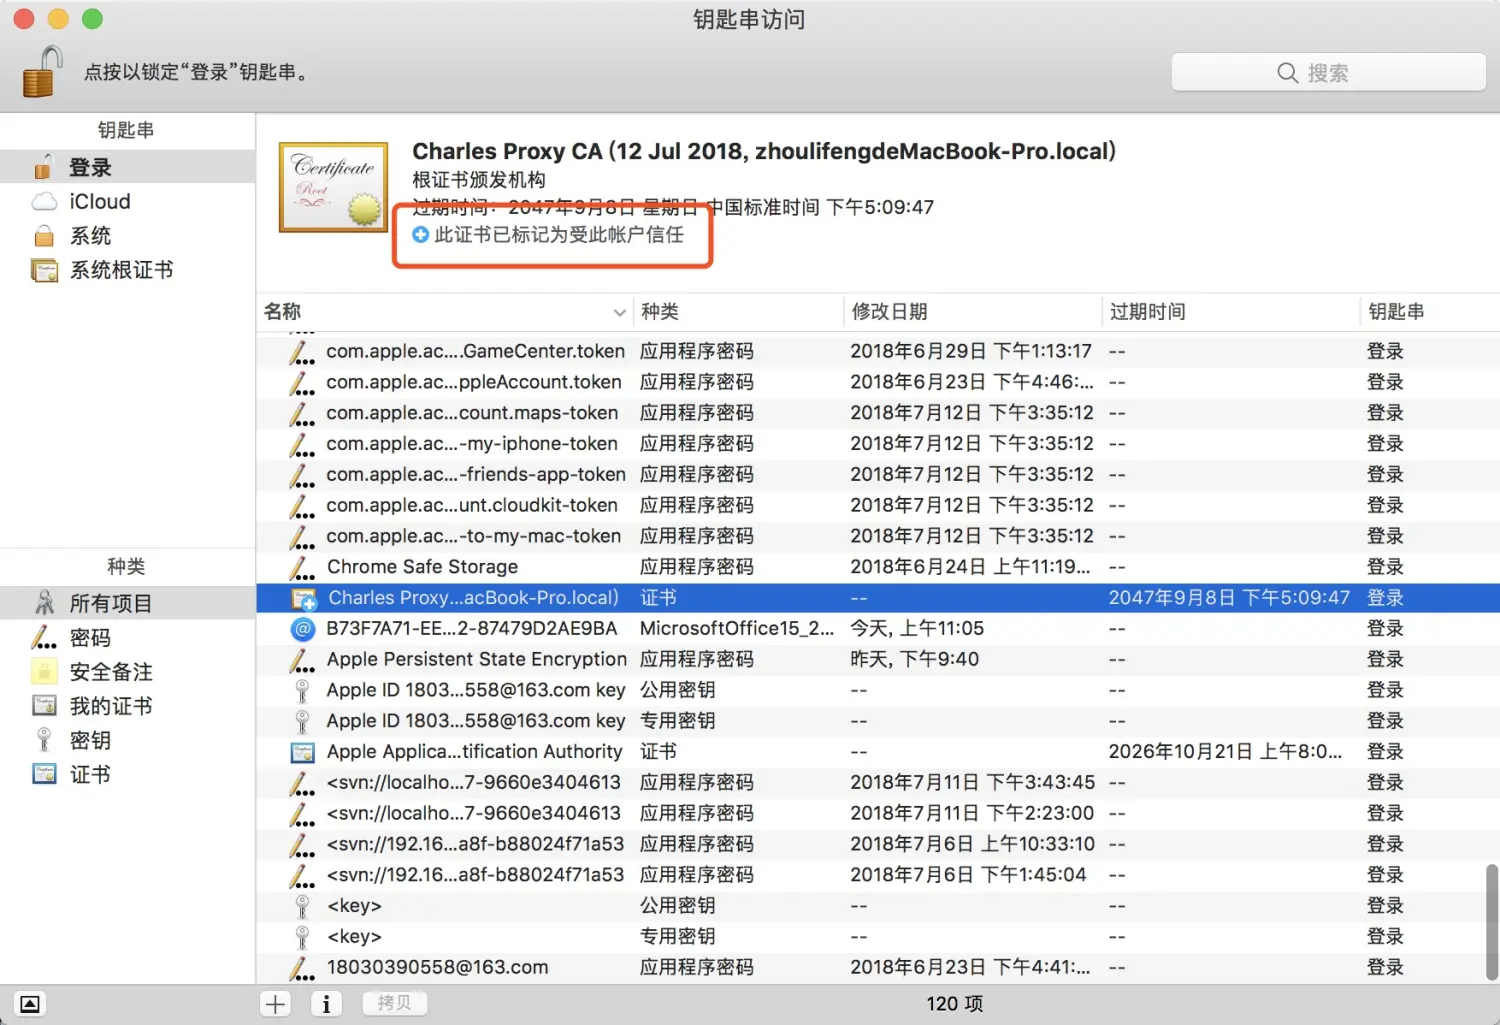Click the blue trust plus badge icon
This screenshot has height=1025, width=1500.
click(x=421, y=234)
